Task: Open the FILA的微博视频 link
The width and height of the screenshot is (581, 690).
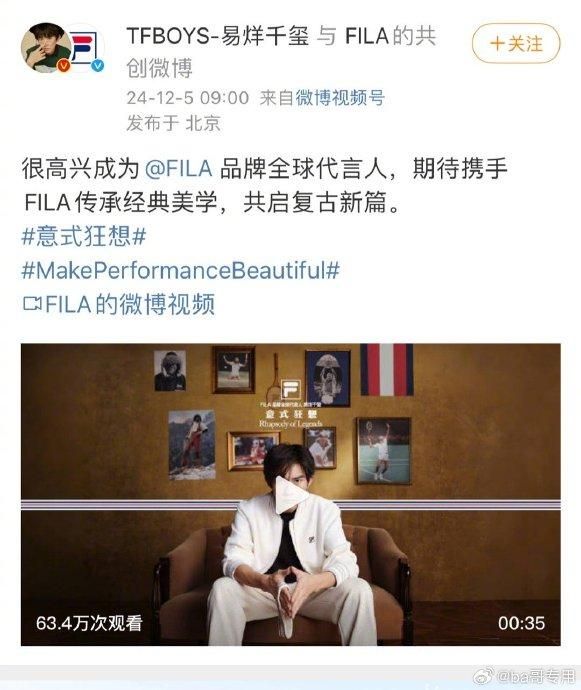Action: click(130, 304)
